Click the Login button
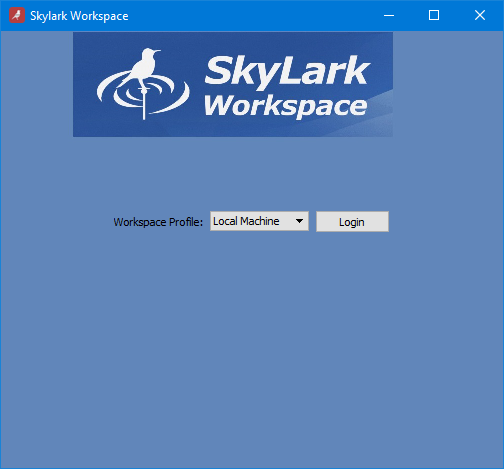 (352, 221)
